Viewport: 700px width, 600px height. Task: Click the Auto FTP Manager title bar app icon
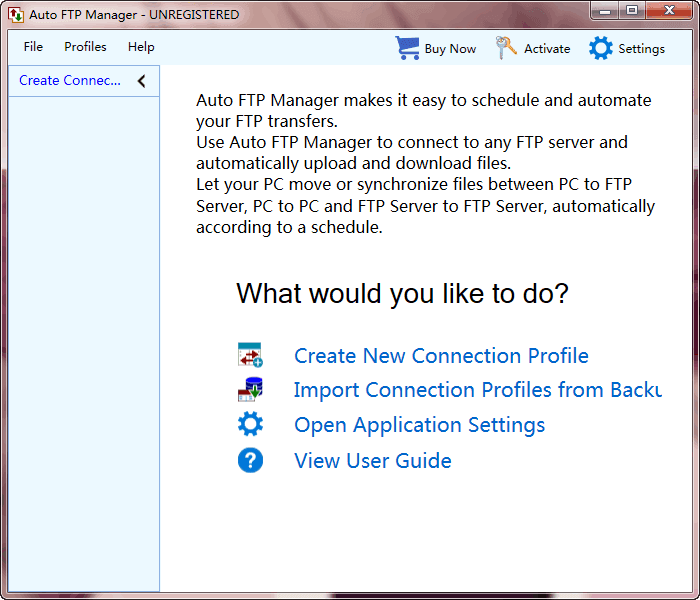pos(16,15)
